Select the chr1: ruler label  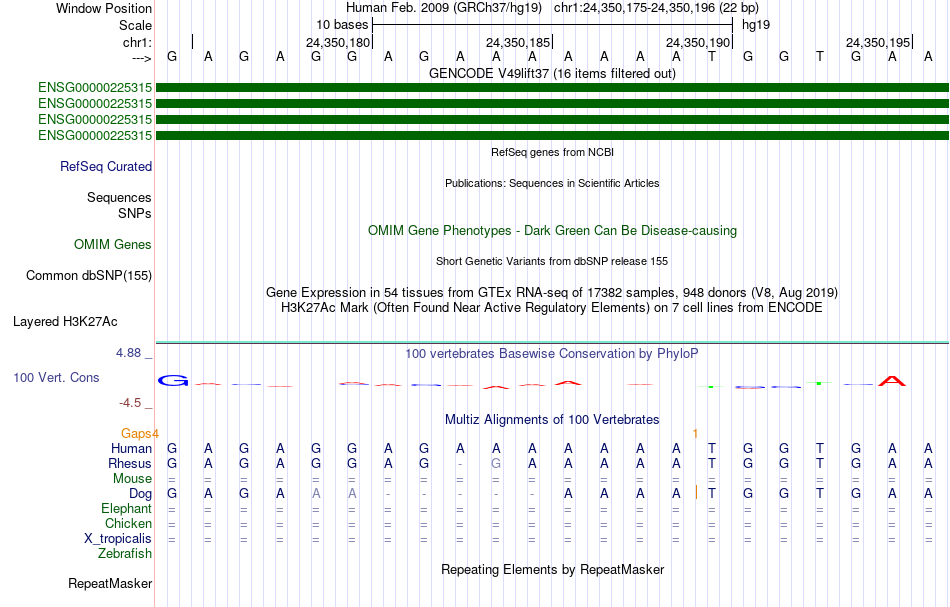click(137, 42)
